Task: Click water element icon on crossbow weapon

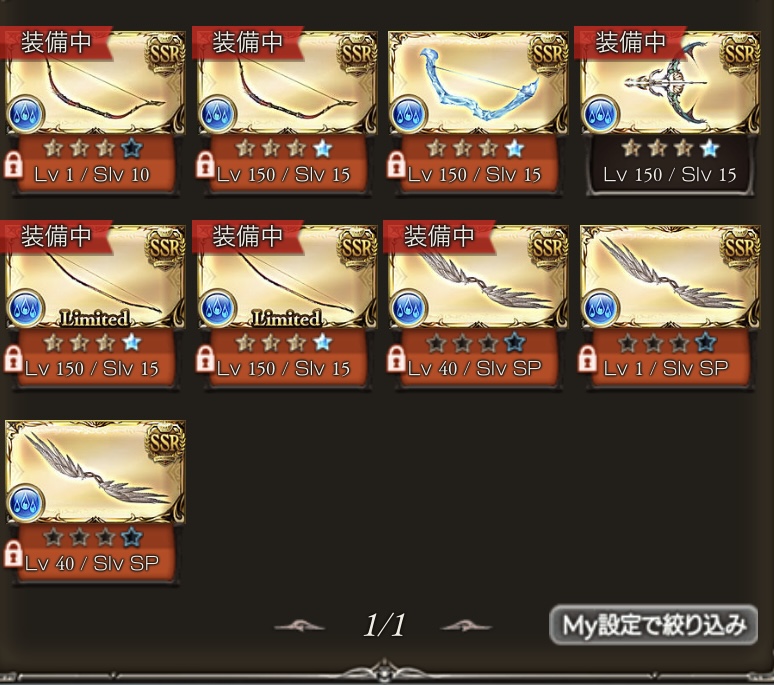Action: (x=600, y=114)
